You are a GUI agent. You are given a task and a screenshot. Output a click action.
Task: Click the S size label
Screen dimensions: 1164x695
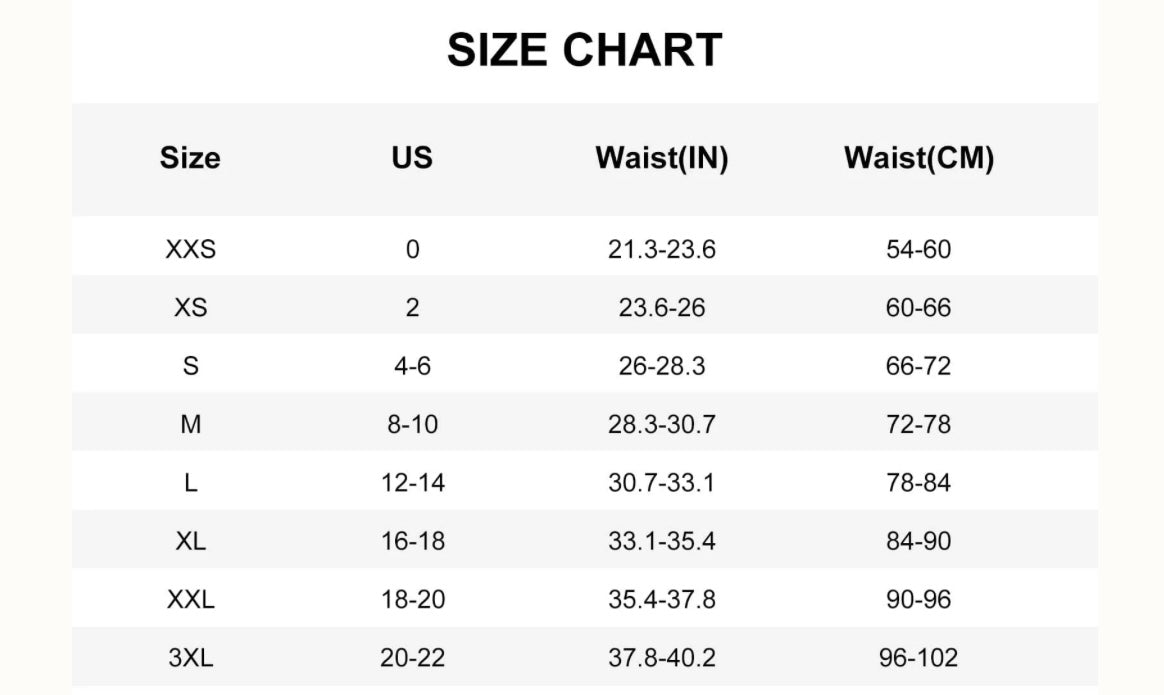coord(191,365)
